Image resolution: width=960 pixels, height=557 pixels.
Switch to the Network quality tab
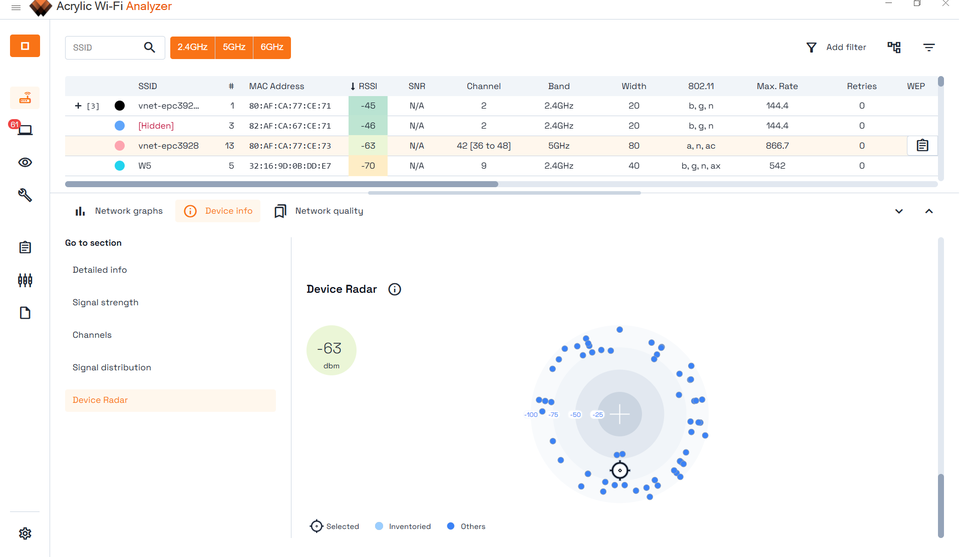click(319, 211)
